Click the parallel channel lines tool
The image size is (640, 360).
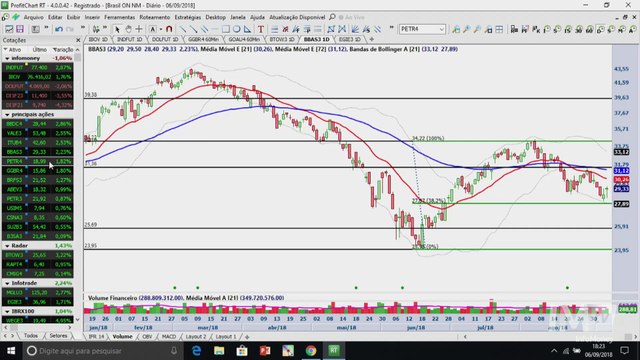[204, 29]
